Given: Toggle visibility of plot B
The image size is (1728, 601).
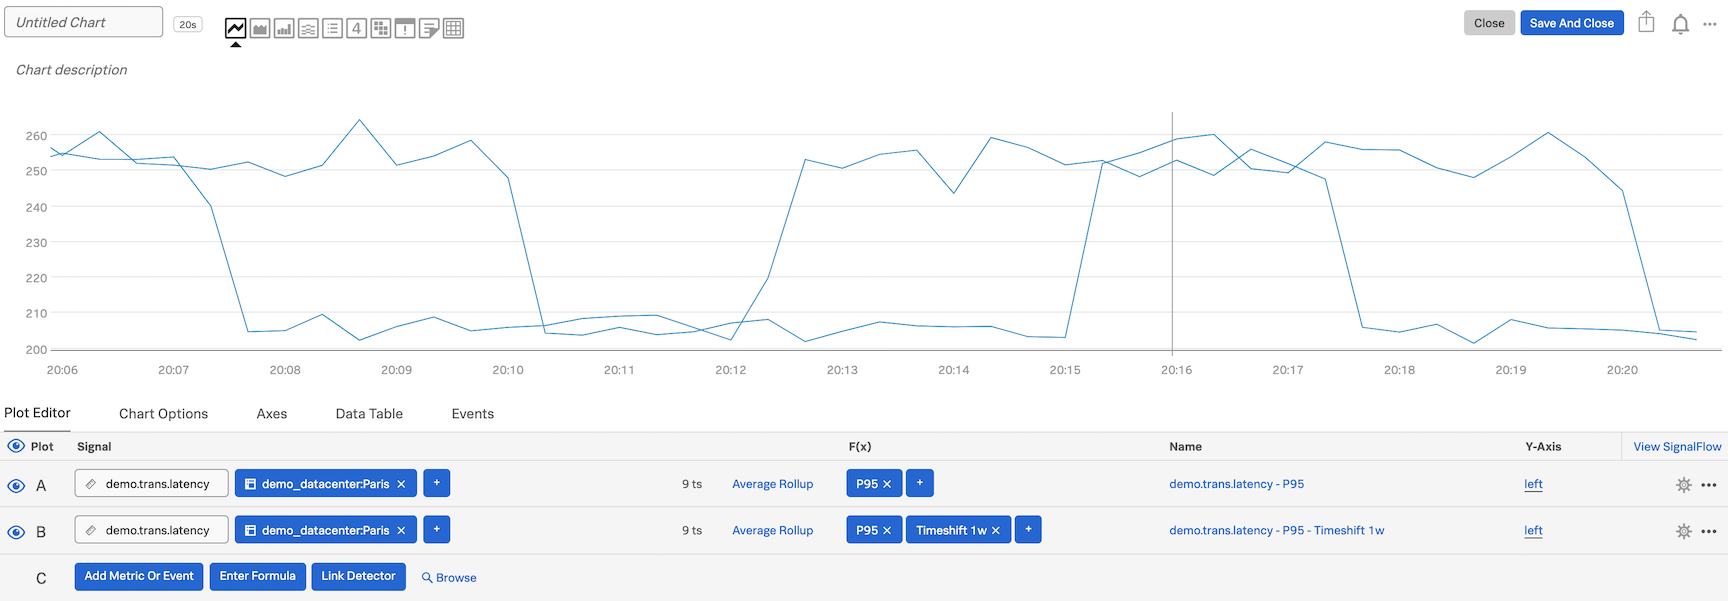Looking at the screenshot, I should coord(16,532).
